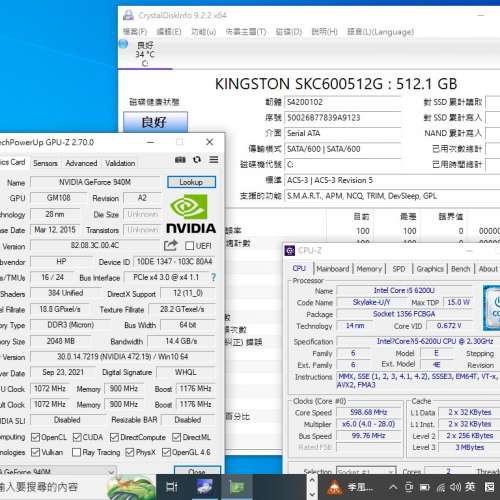This screenshot has height=500, width=500.
Task: Show hidden tray icons chevron
Action: coord(393,487)
